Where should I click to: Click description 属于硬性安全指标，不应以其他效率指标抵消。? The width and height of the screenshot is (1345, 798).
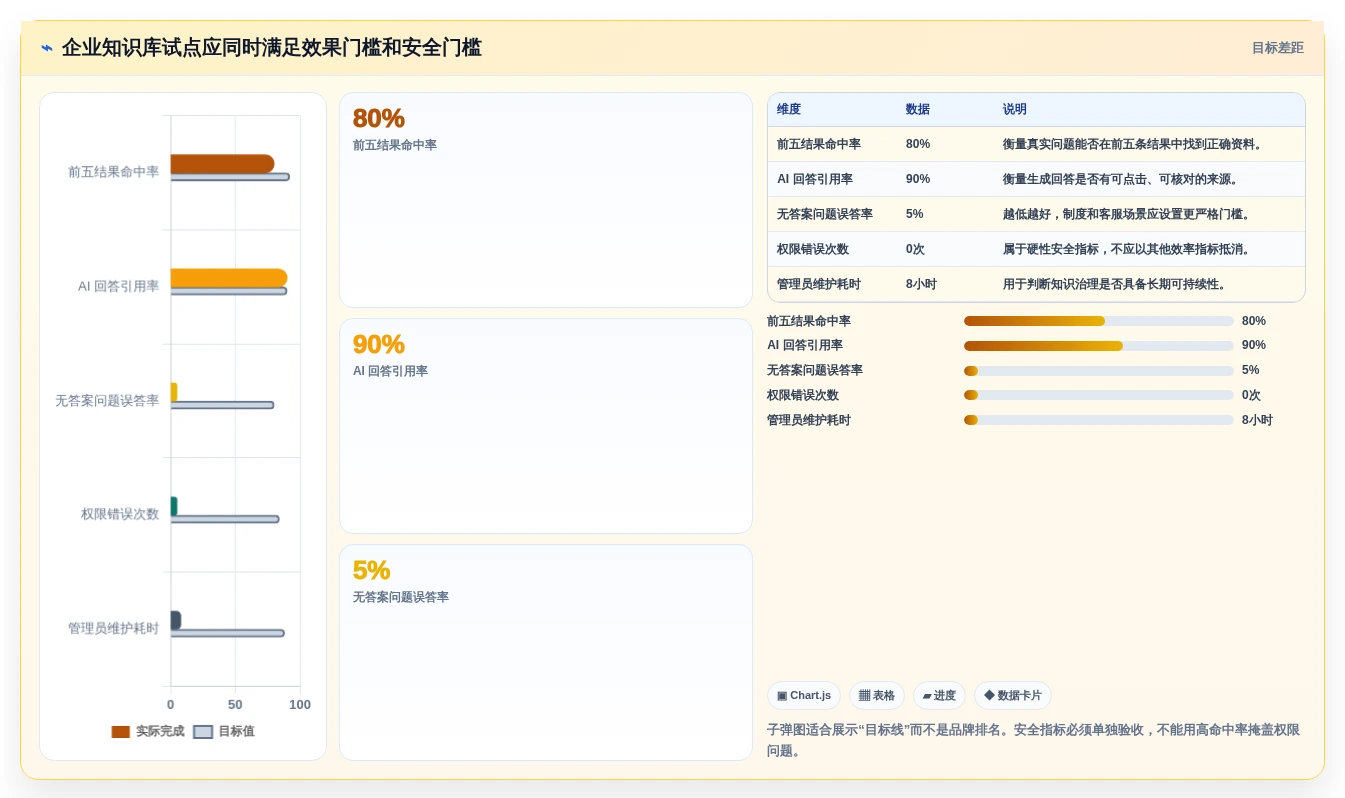(x=1128, y=250)
